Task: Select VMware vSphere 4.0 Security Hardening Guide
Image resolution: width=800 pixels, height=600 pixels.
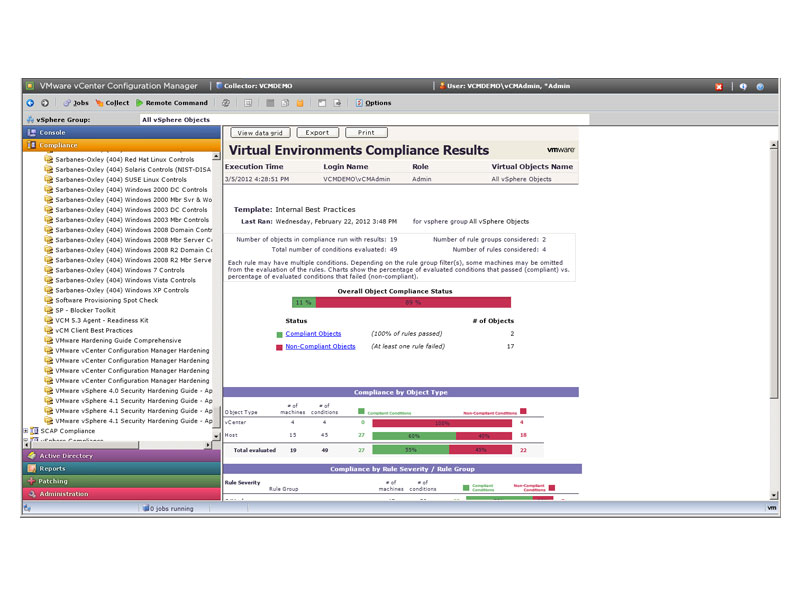Action: click(134, 391)
